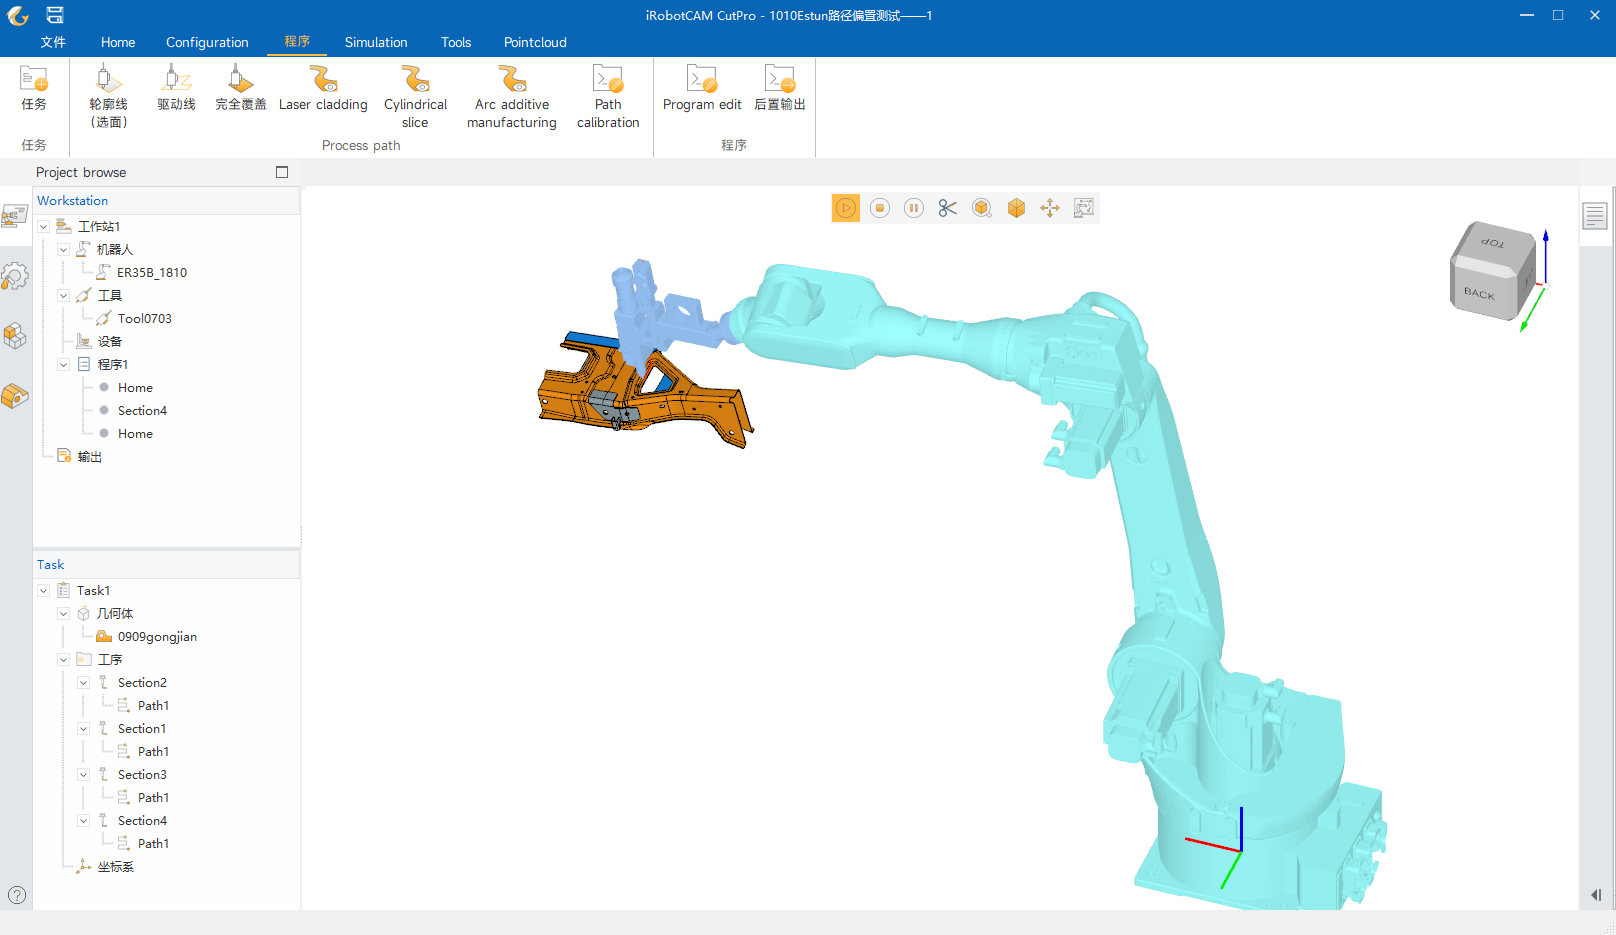Image resolution: width=1616 pixels, height=935 pixels.
Task: Open the Laser cladding tool
Action: 323,87
